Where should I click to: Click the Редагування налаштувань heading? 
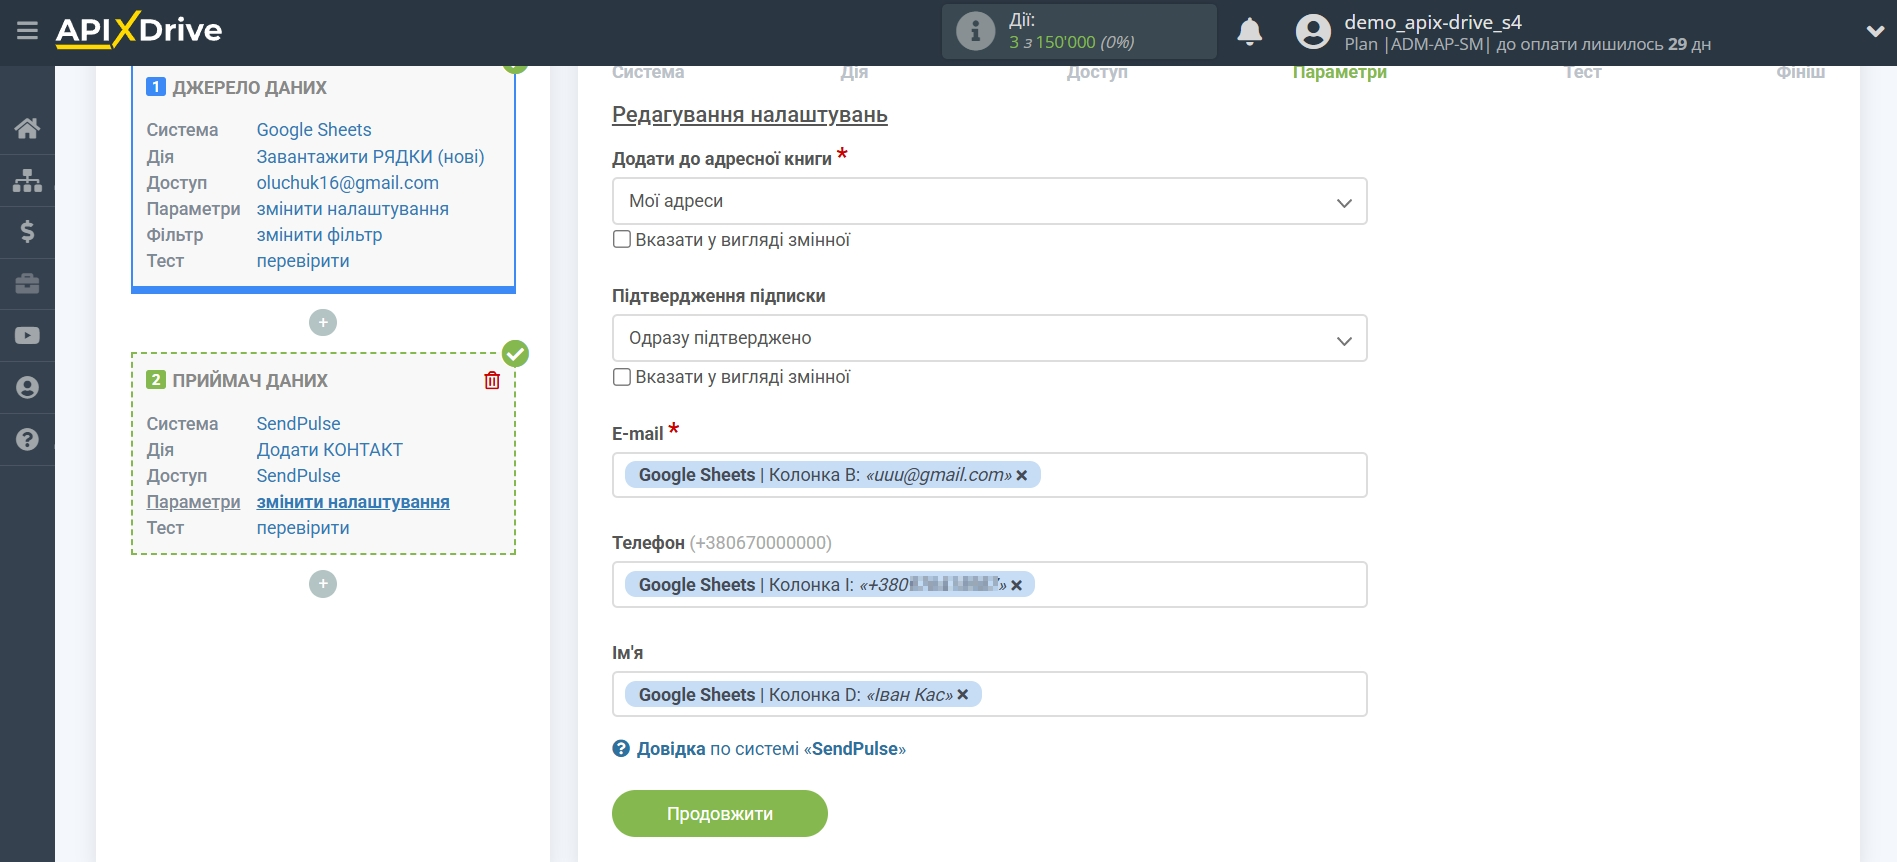[750, 115]
